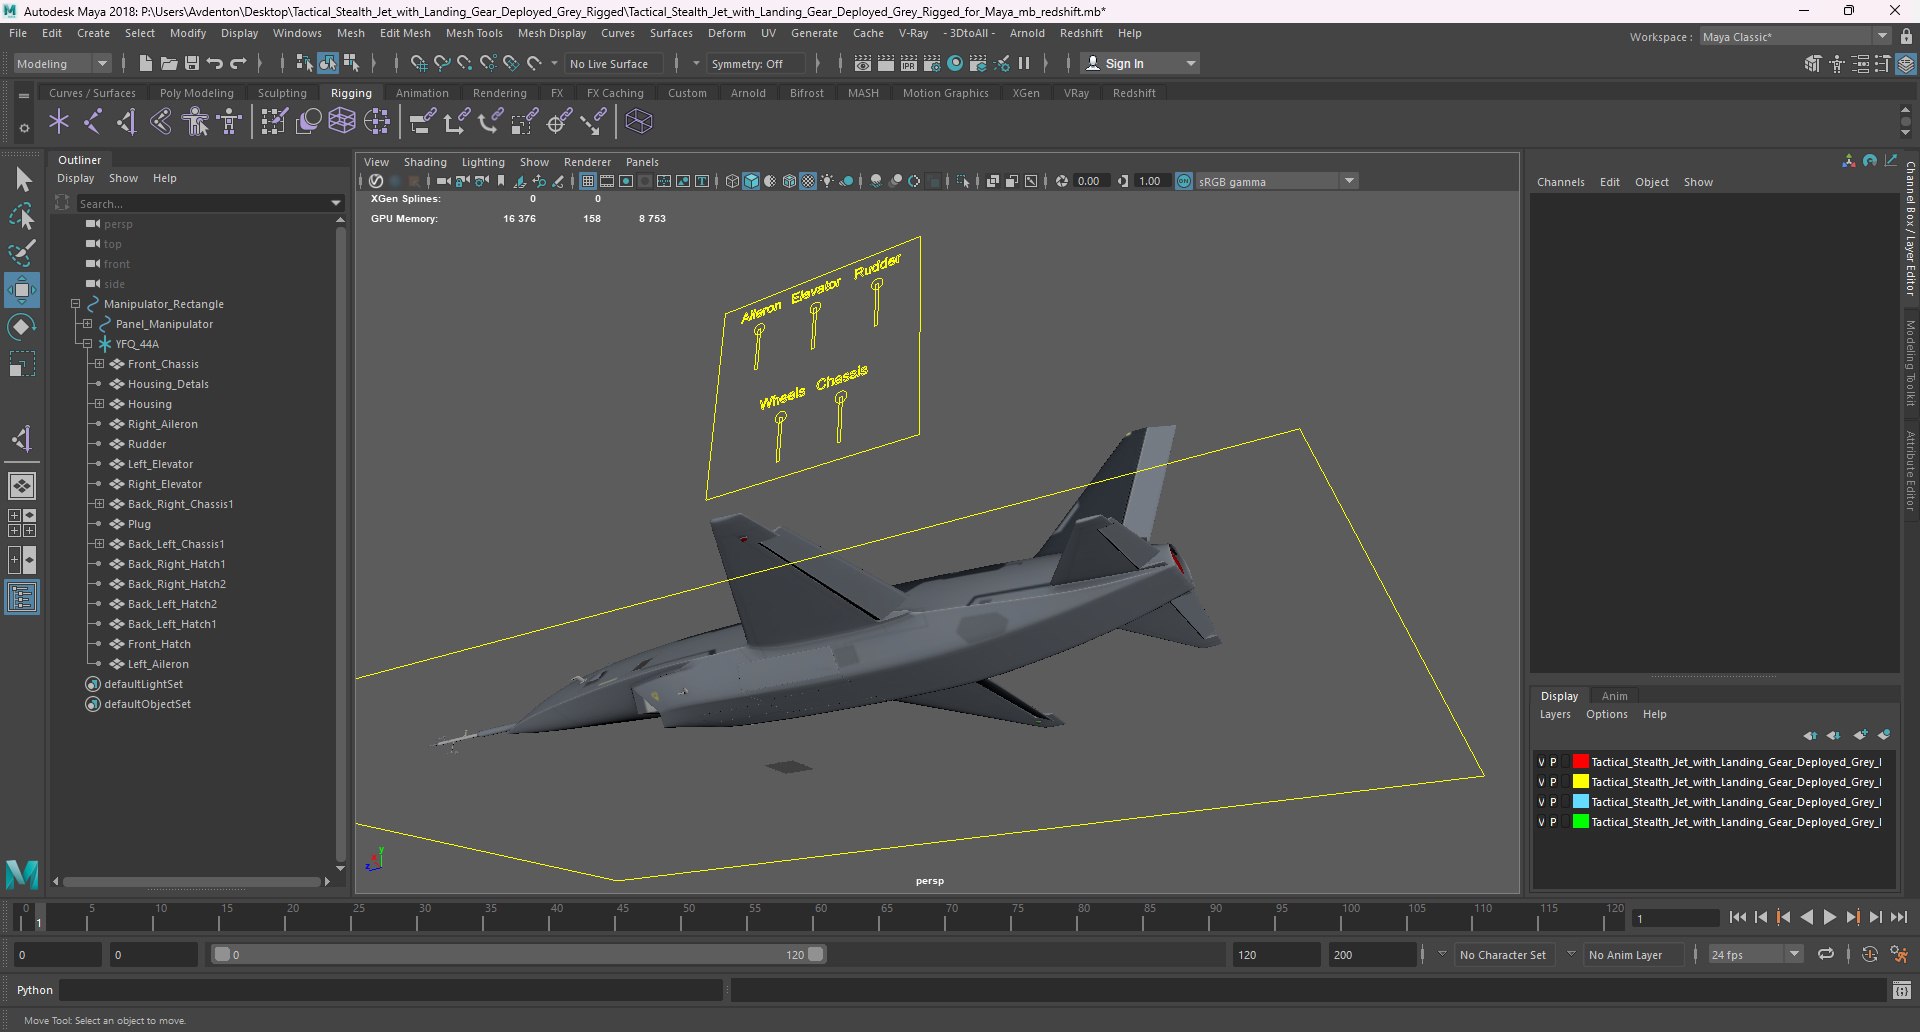The height and width of the screenshot is (1032, 1920).
Task: Toggle visibility V of red layer
Action: [x=1541, y=762]
